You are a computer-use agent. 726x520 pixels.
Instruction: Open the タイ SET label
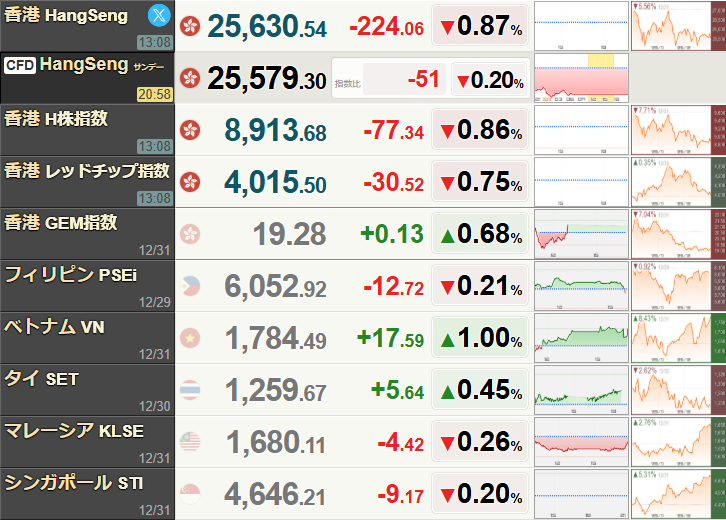[42, 379]
